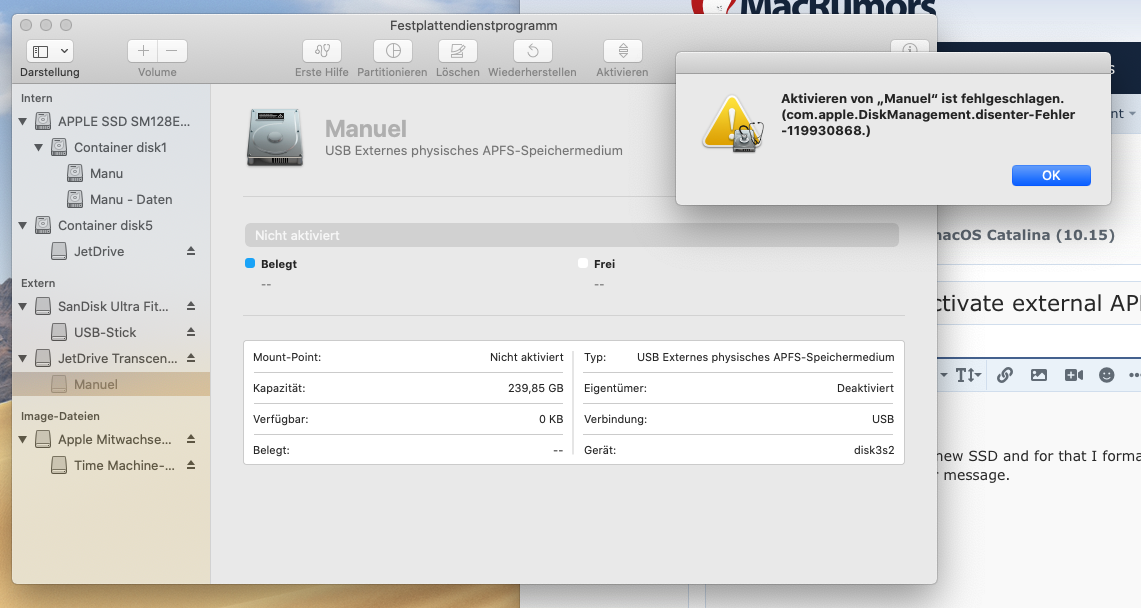This screenshot has height=608, width=1141.
Task: Select the Manuel volume in sidebar
Action: click(111, 384)
